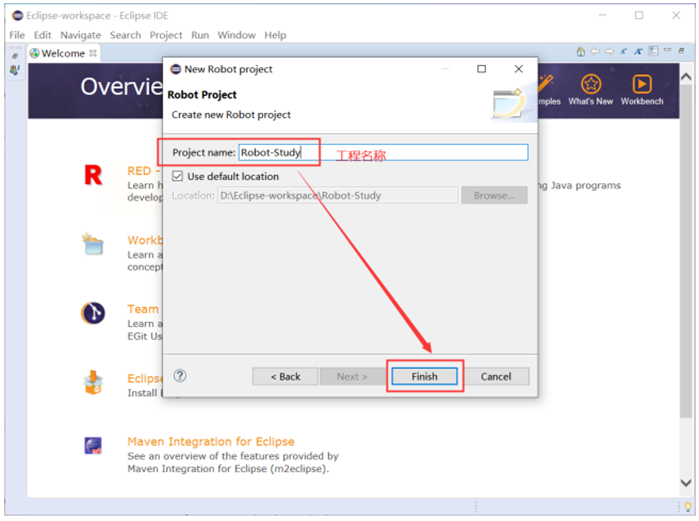Open the Window menu
699x521 pixels.
point(236,35)
